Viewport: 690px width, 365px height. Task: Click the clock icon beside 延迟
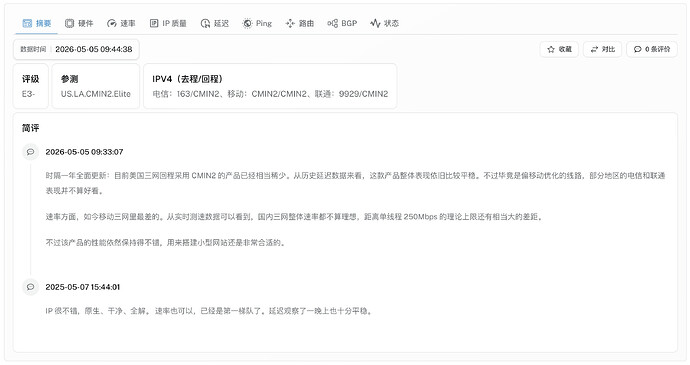click(x=205, y=23)
